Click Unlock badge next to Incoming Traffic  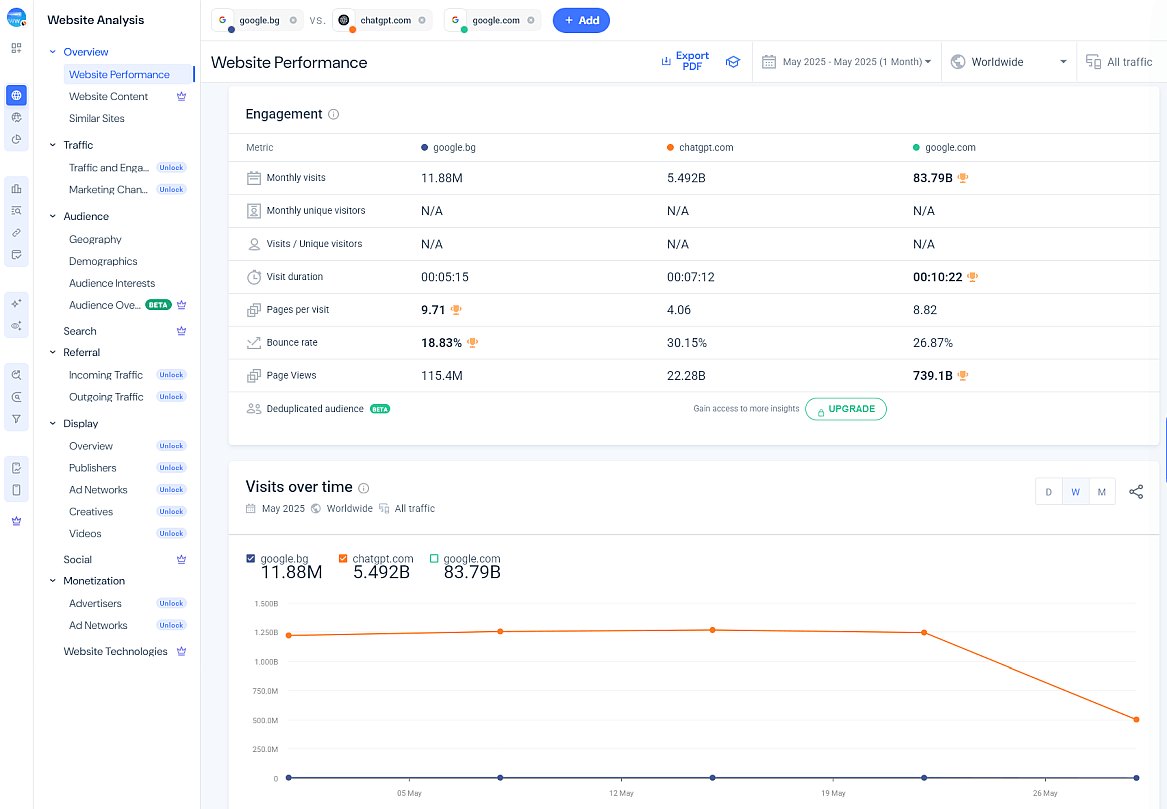171,375
